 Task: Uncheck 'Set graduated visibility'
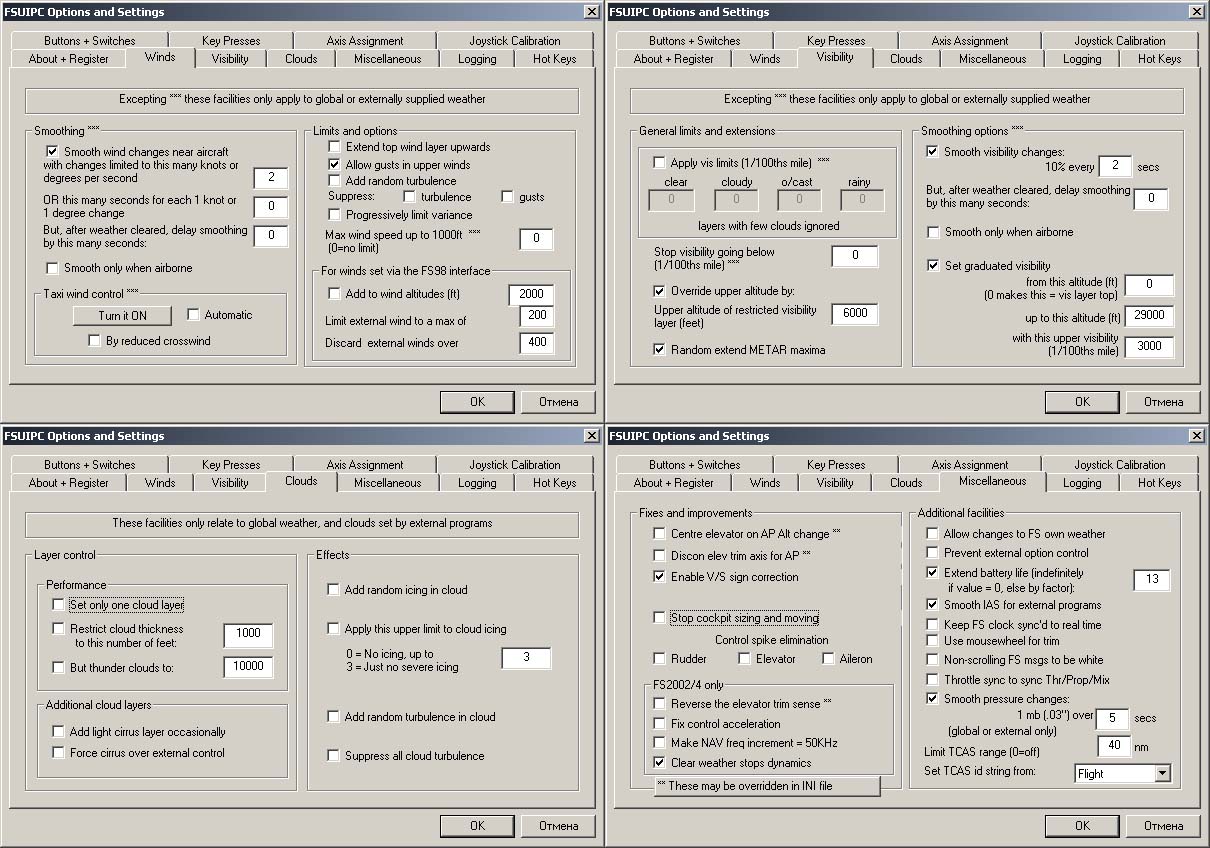[x=933, y=266]
